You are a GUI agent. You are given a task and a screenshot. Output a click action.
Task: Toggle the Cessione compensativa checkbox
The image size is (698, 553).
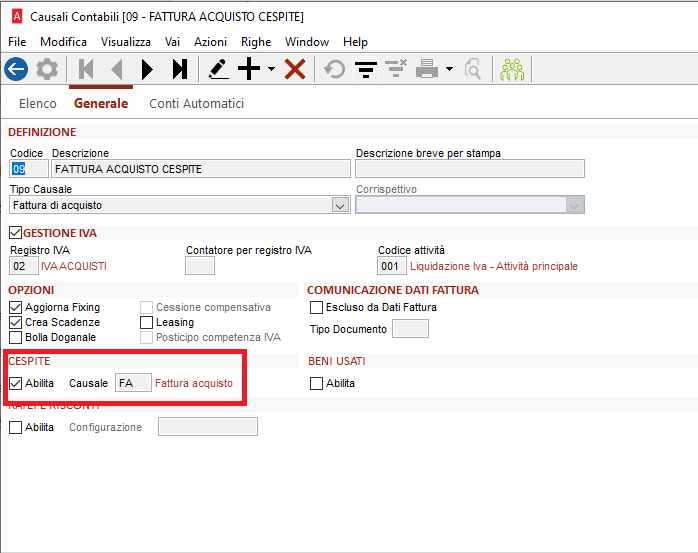pos(146,307)
